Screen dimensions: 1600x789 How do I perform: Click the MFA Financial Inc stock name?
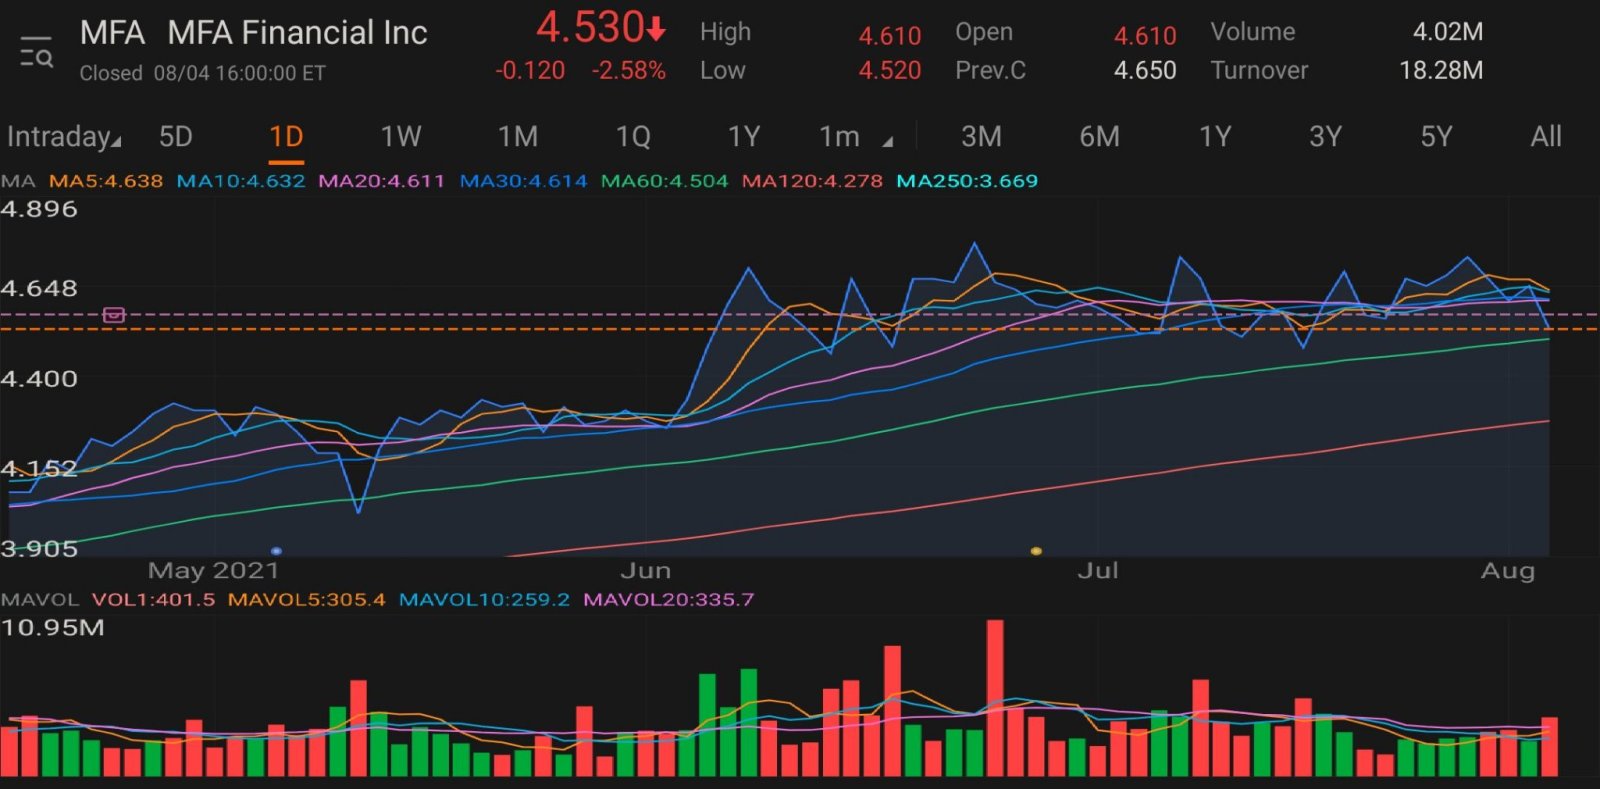click(297, 33)
